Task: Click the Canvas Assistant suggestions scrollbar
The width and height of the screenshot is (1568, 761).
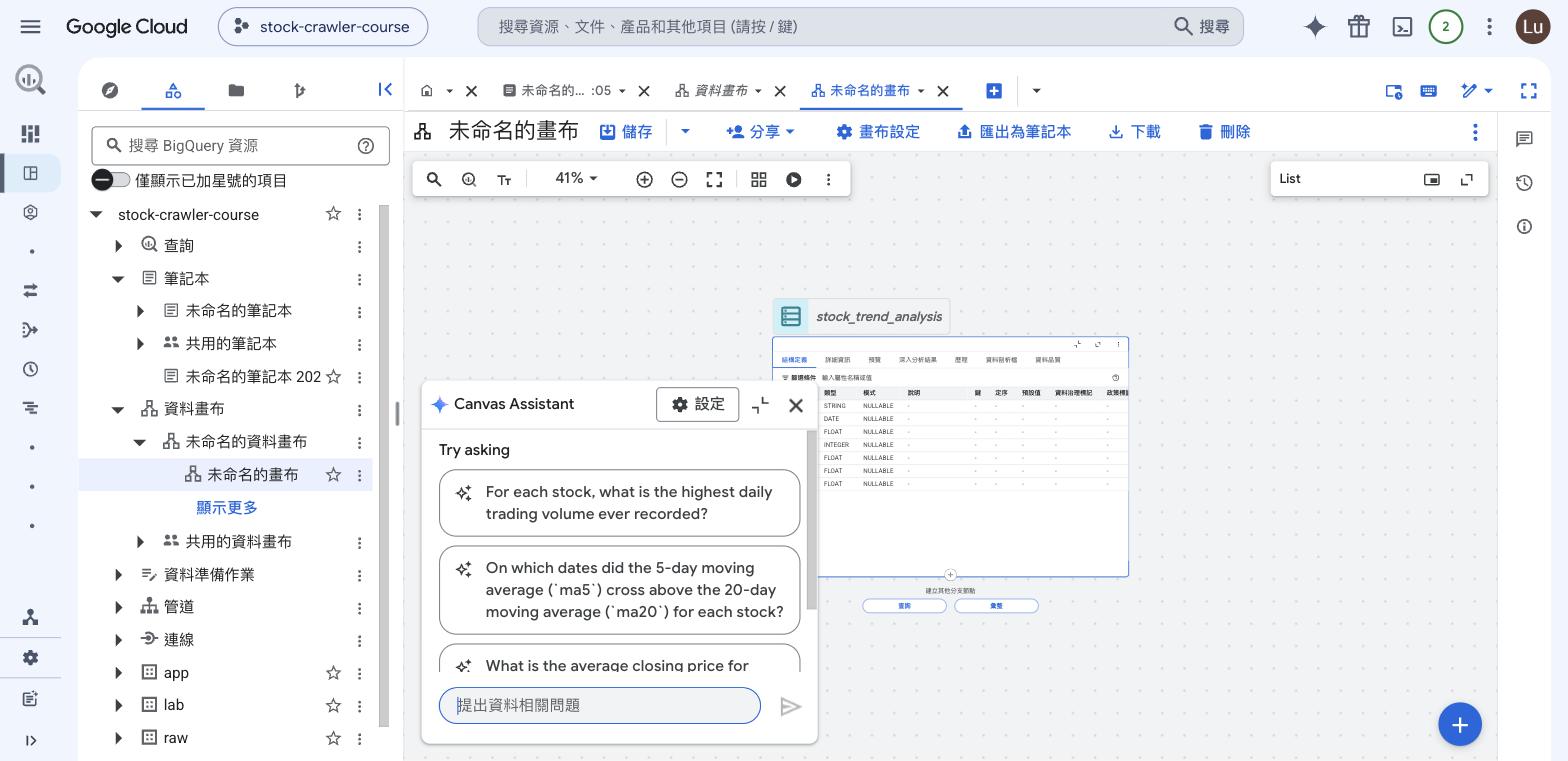Action: [812, 520]
